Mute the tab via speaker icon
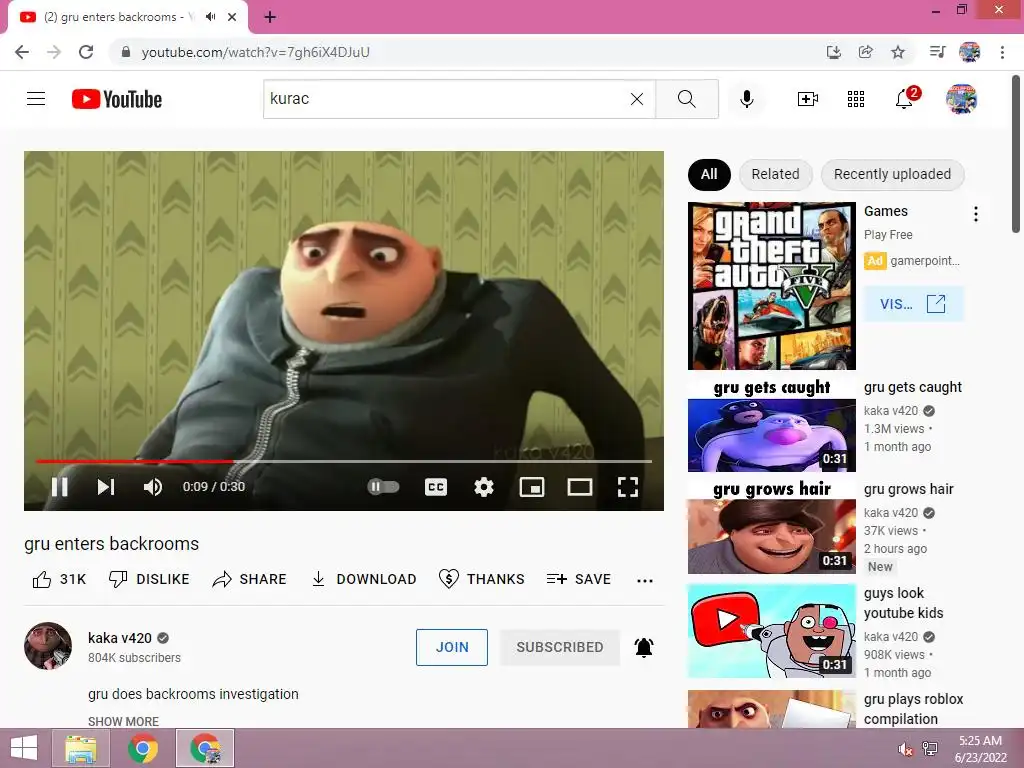1024x768 pixels. click(210, 17)
